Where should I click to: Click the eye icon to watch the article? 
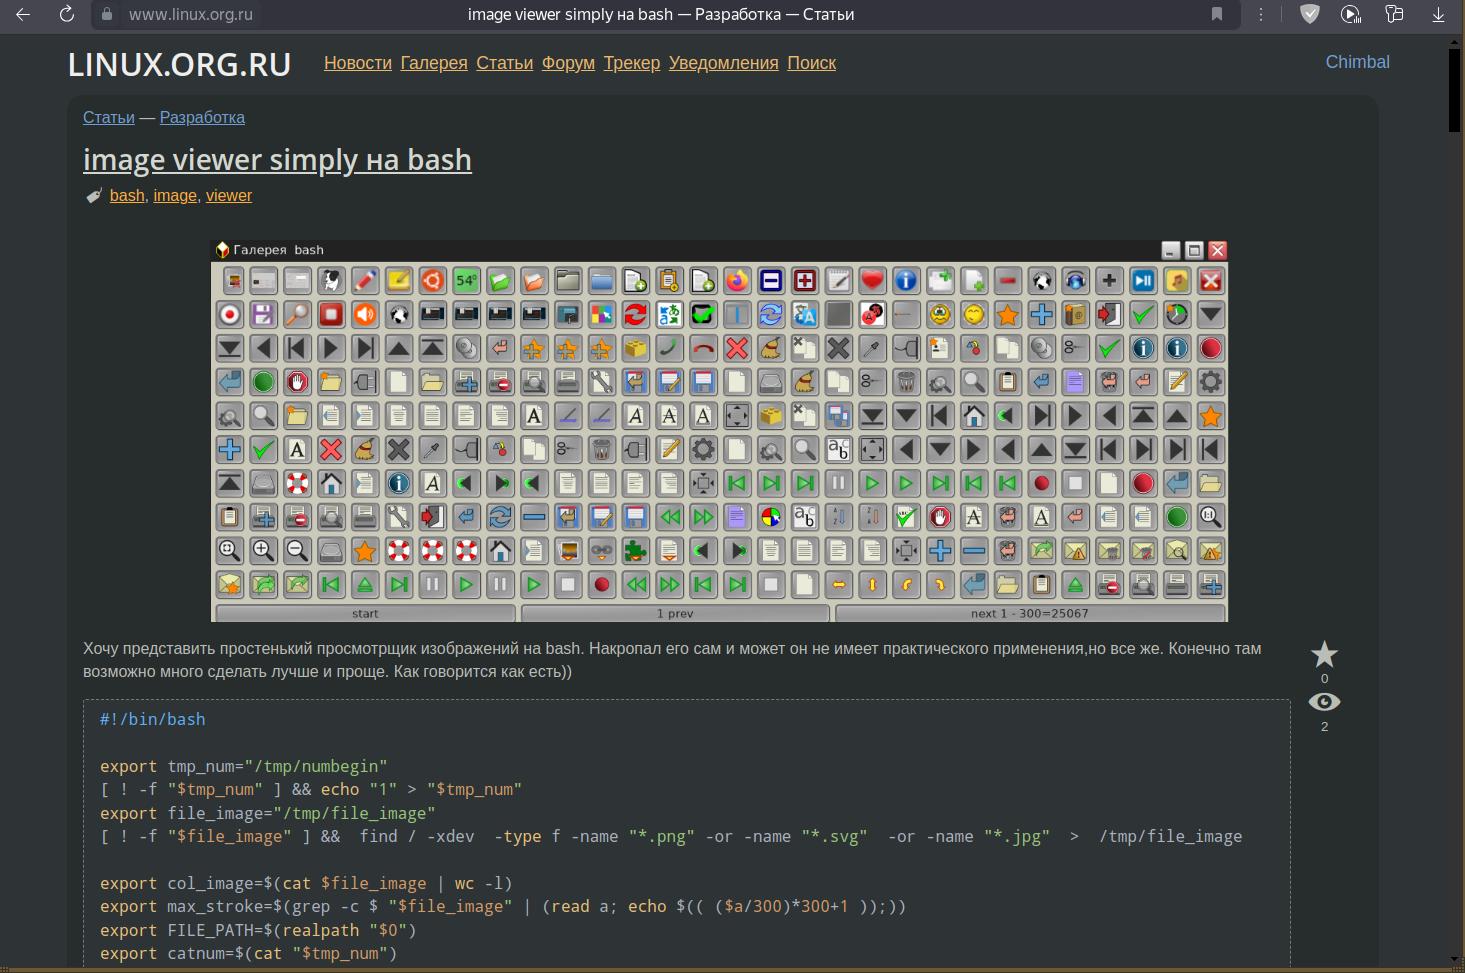coord(1324,702)
